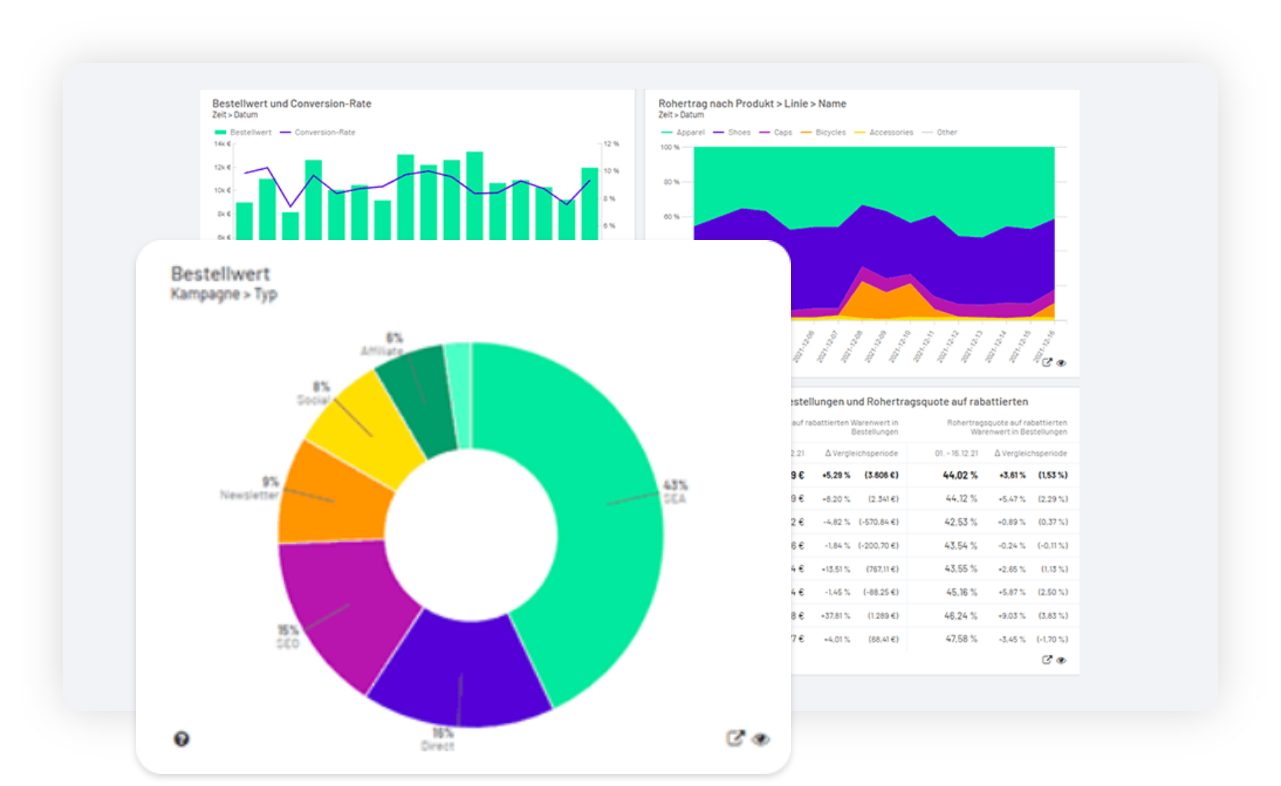Select the tallest green bar in the bar chart
This screenshot has height=786, width=1281.
[475, 196]
